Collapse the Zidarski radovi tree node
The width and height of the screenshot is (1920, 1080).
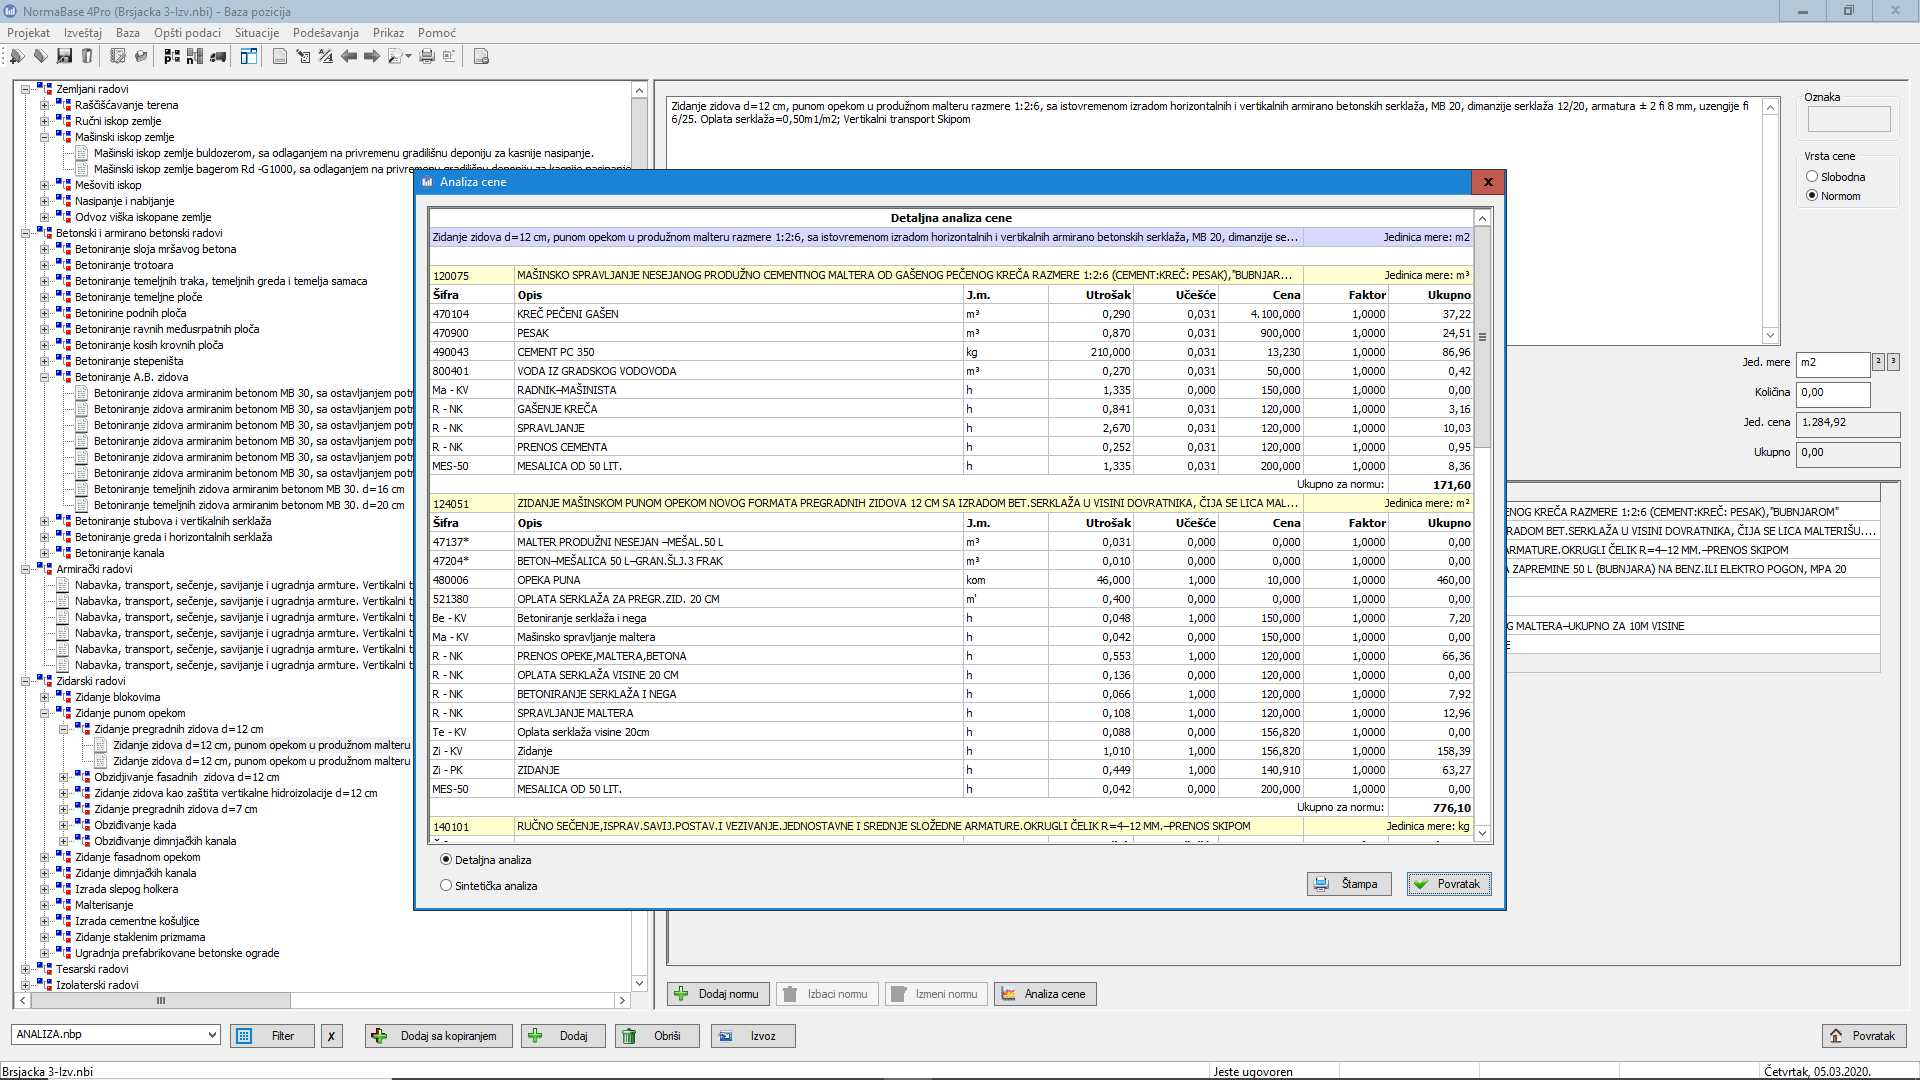(26, 681)
